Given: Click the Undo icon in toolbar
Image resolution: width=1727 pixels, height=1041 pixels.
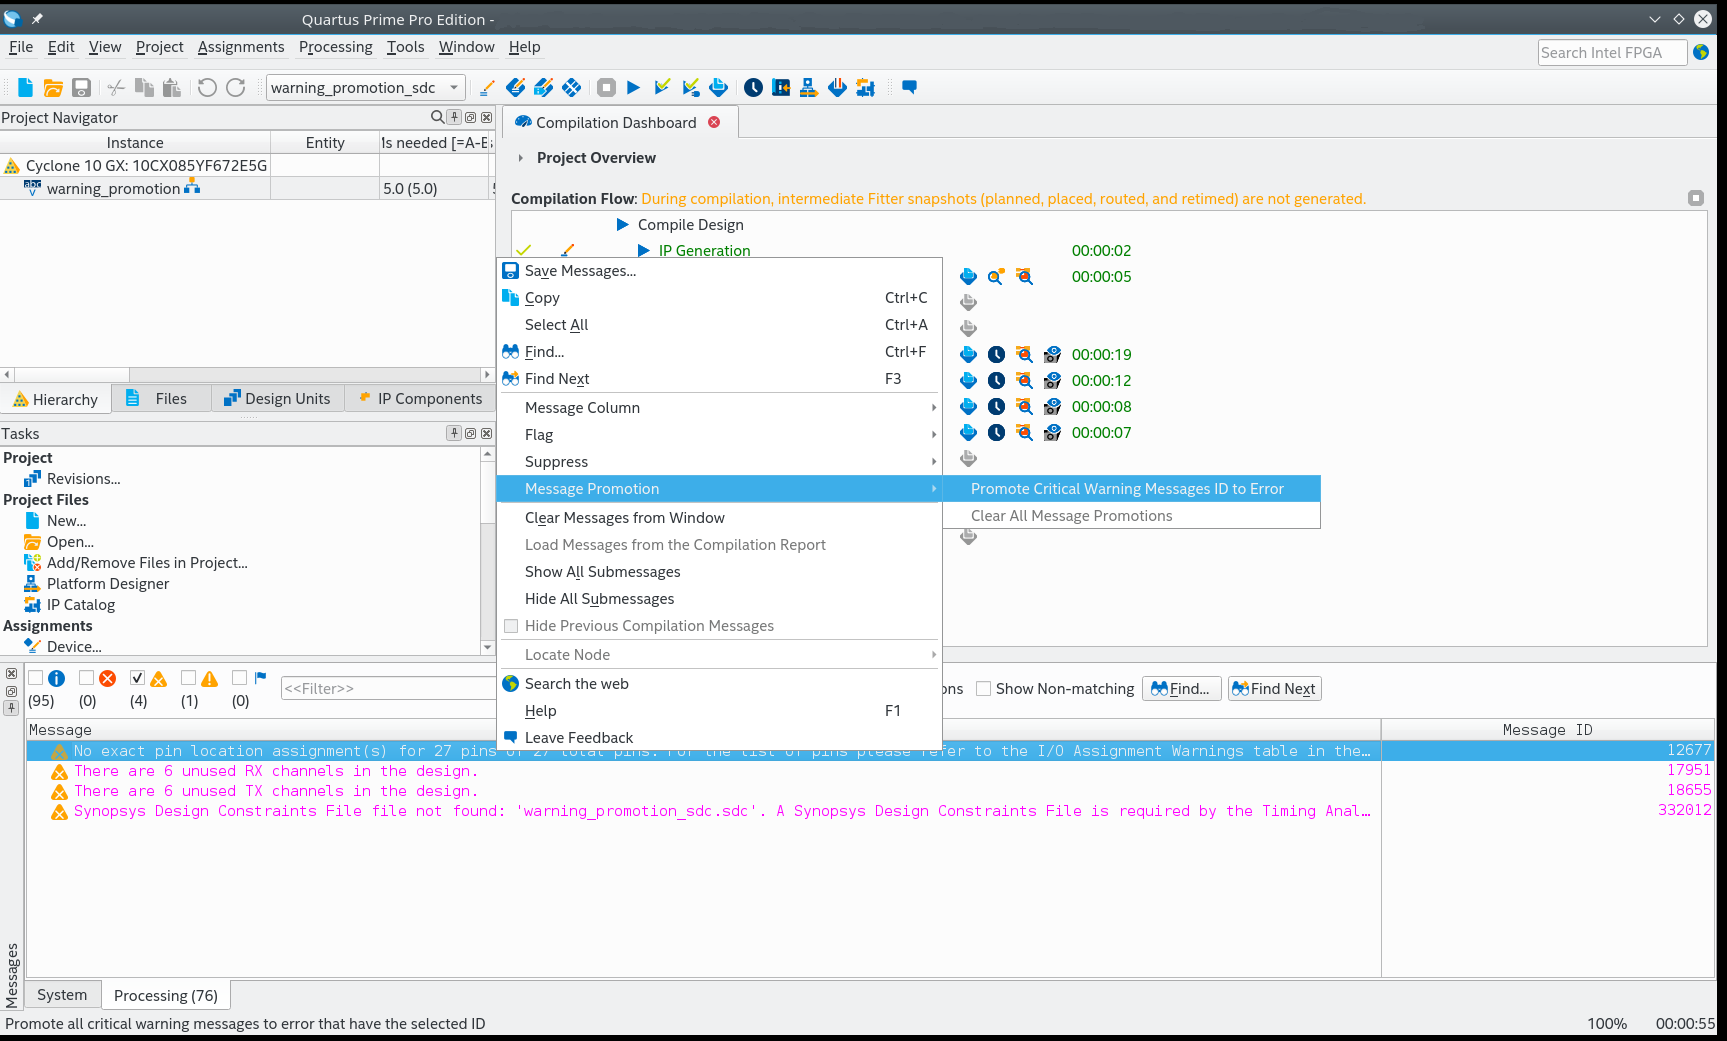Looking at the screenshot, I should 207,88.
